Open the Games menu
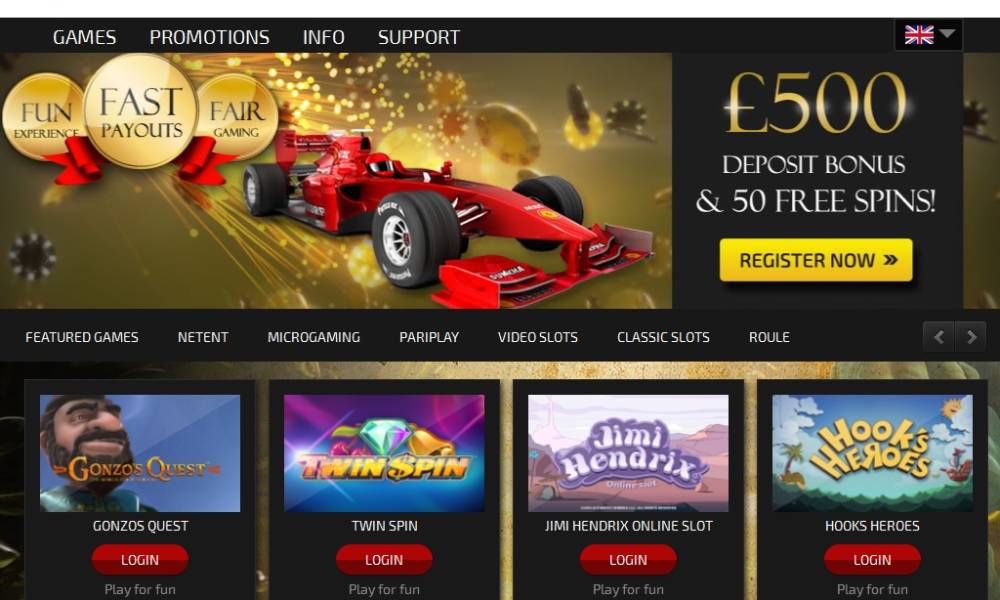The width and height of the screenshot is (1000, 600). 84,37
